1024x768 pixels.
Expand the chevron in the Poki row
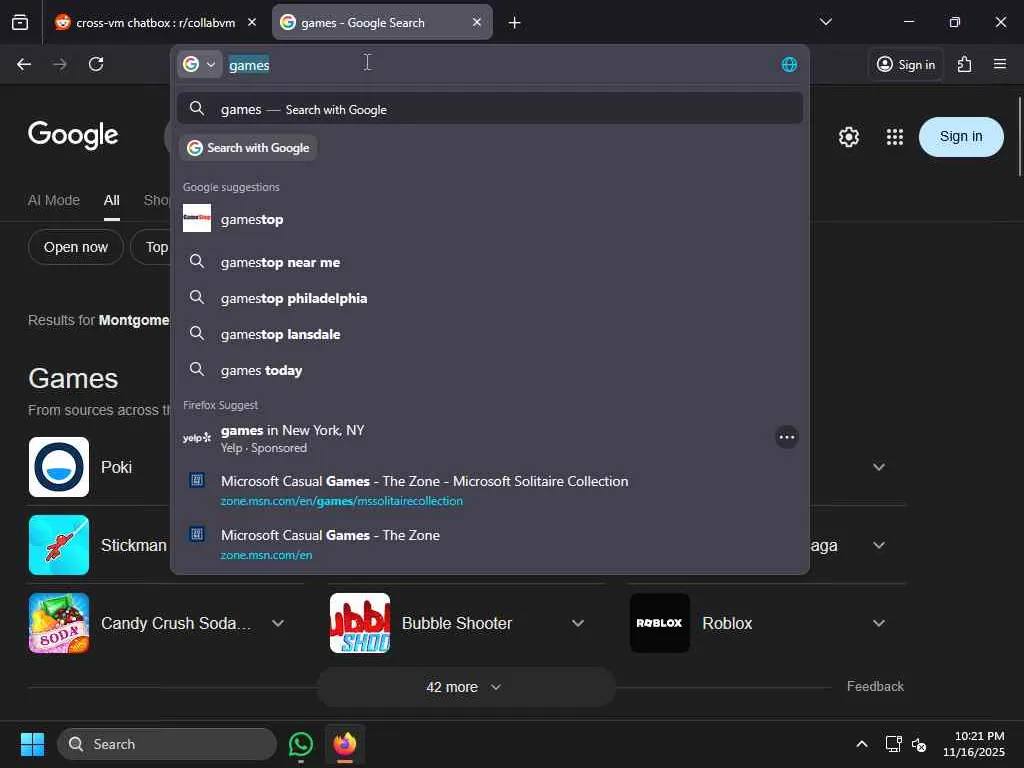tap(879, 467)
